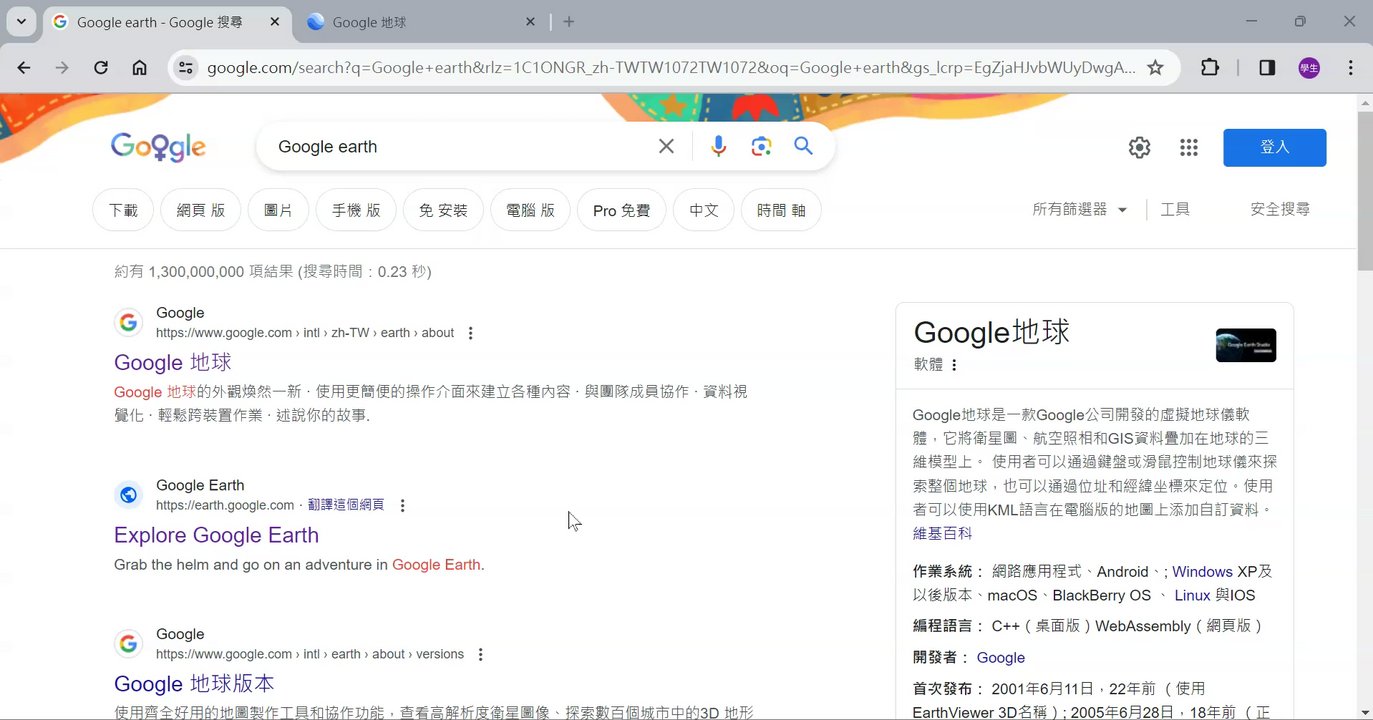Viewport: 1373px width, 720px height.
Task: View site information icon in address bar
Action: (185, 68)
